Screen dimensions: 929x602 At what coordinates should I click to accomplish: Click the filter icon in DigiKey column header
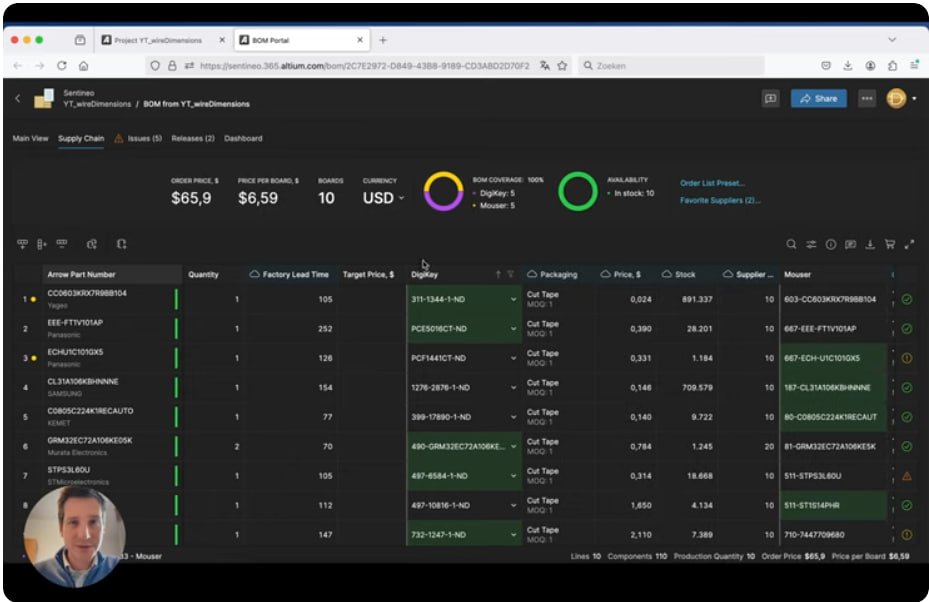pos(511,274)
